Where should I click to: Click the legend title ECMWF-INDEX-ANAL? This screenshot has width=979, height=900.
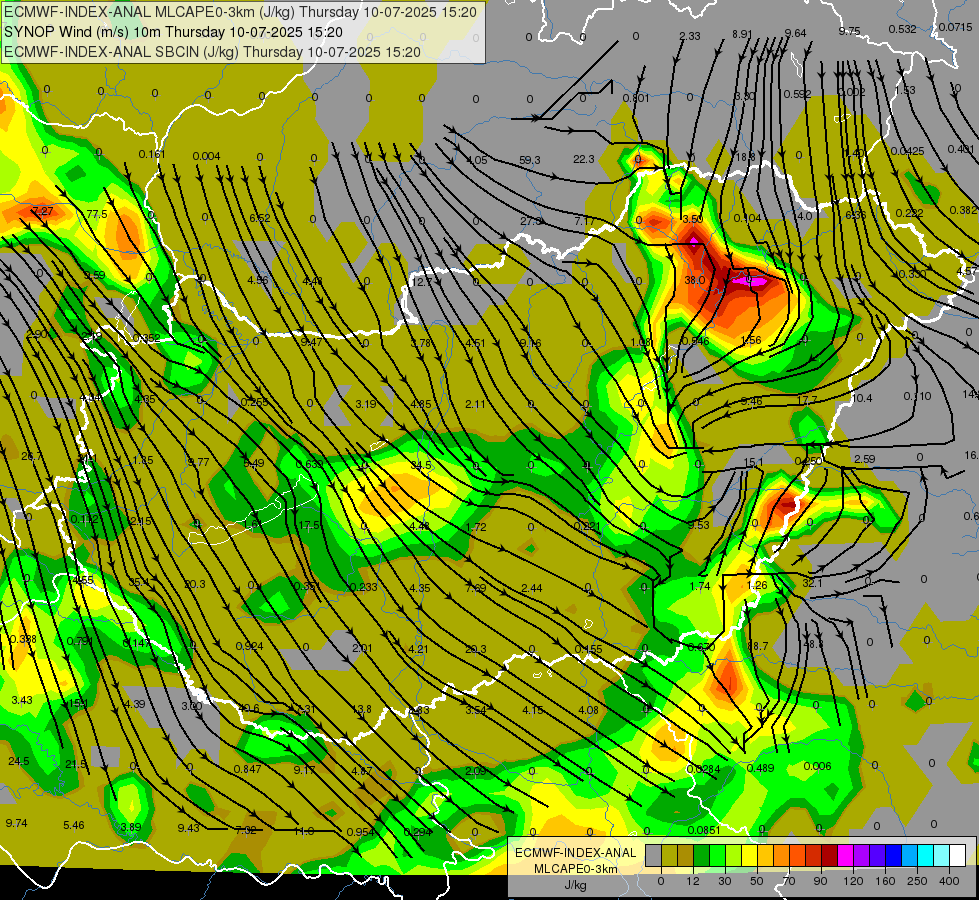(576, 853)
